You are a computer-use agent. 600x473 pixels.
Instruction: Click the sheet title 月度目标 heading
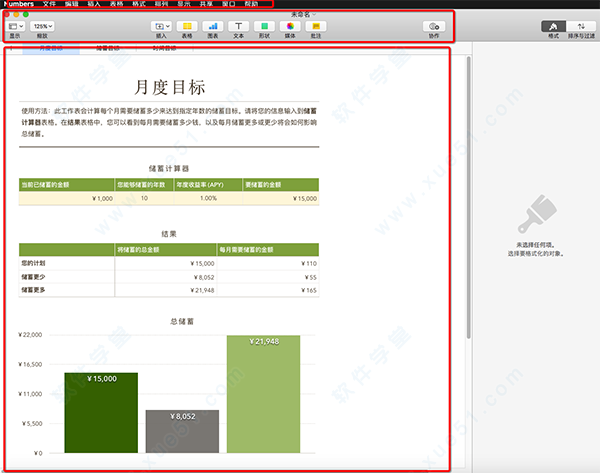tap(170, 87)
